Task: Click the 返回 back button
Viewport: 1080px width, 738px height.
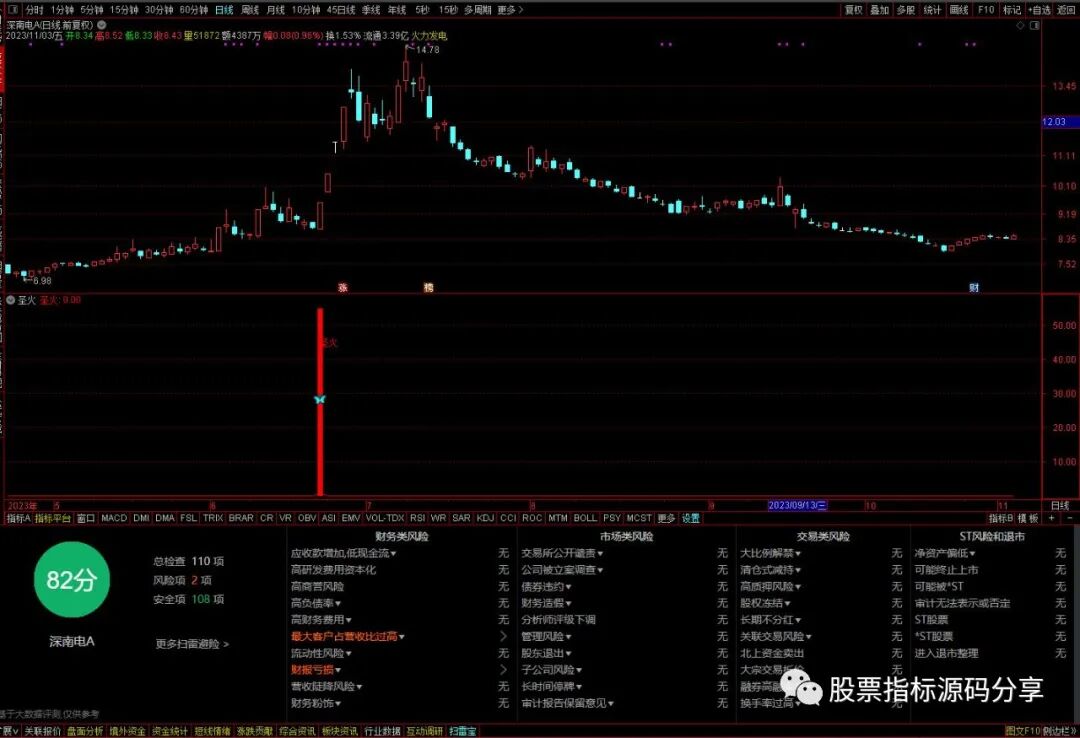Action: coord(1066,10)
